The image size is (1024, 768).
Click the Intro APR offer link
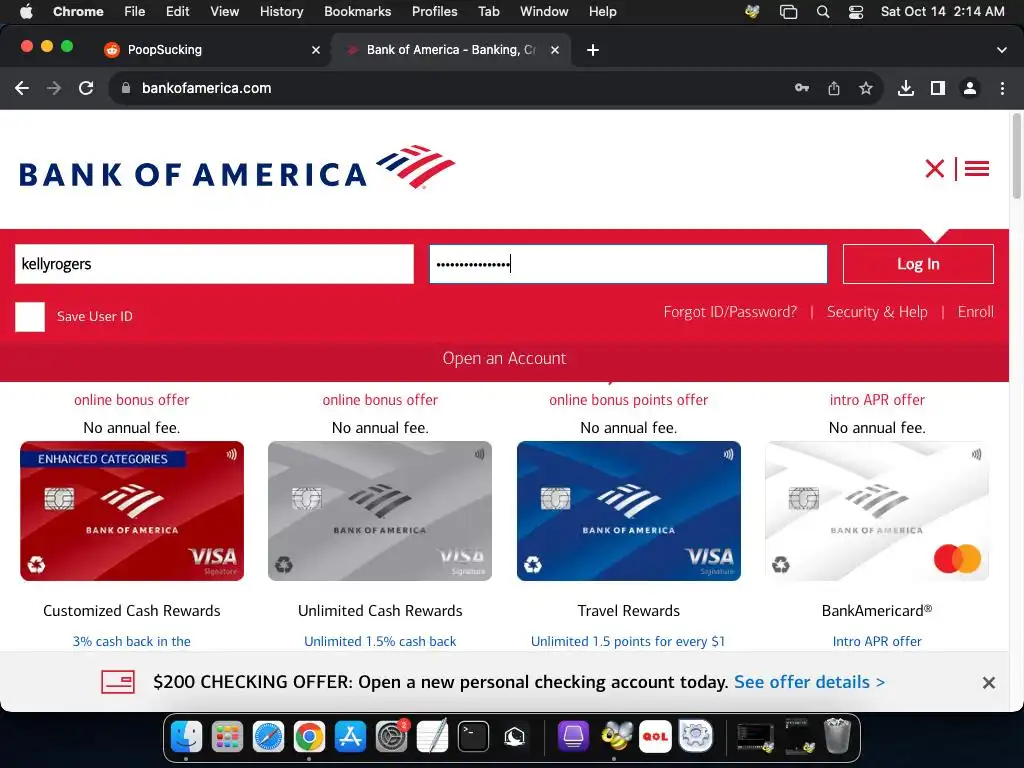877,641
